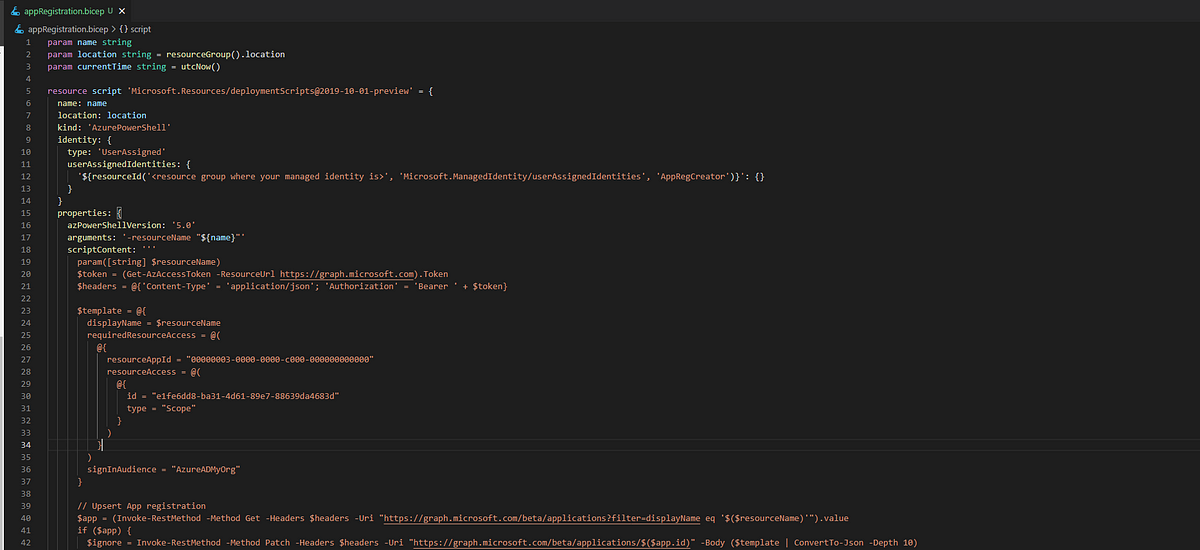Click 'requiredResourceAccess' on line 25
1200x550 pixels.
(x=143, y=335)
